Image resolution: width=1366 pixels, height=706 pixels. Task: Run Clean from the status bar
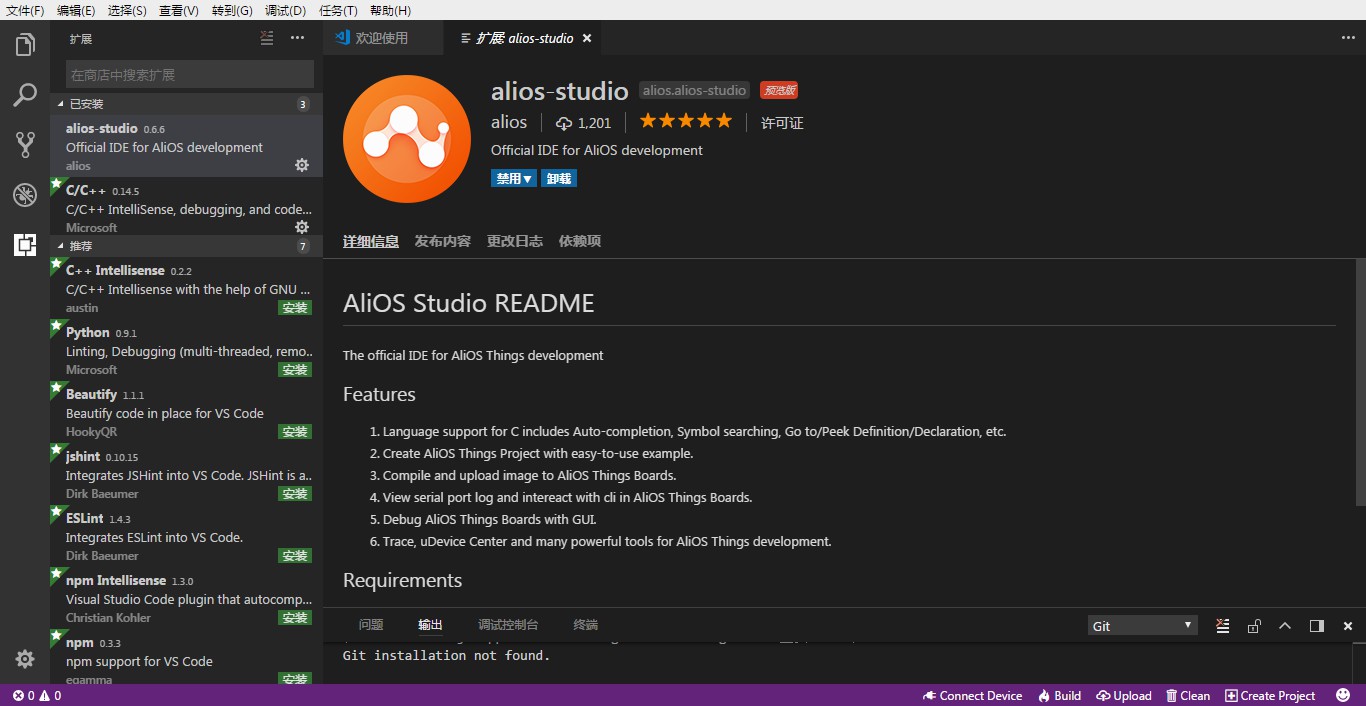click(x=1187, y=695)
